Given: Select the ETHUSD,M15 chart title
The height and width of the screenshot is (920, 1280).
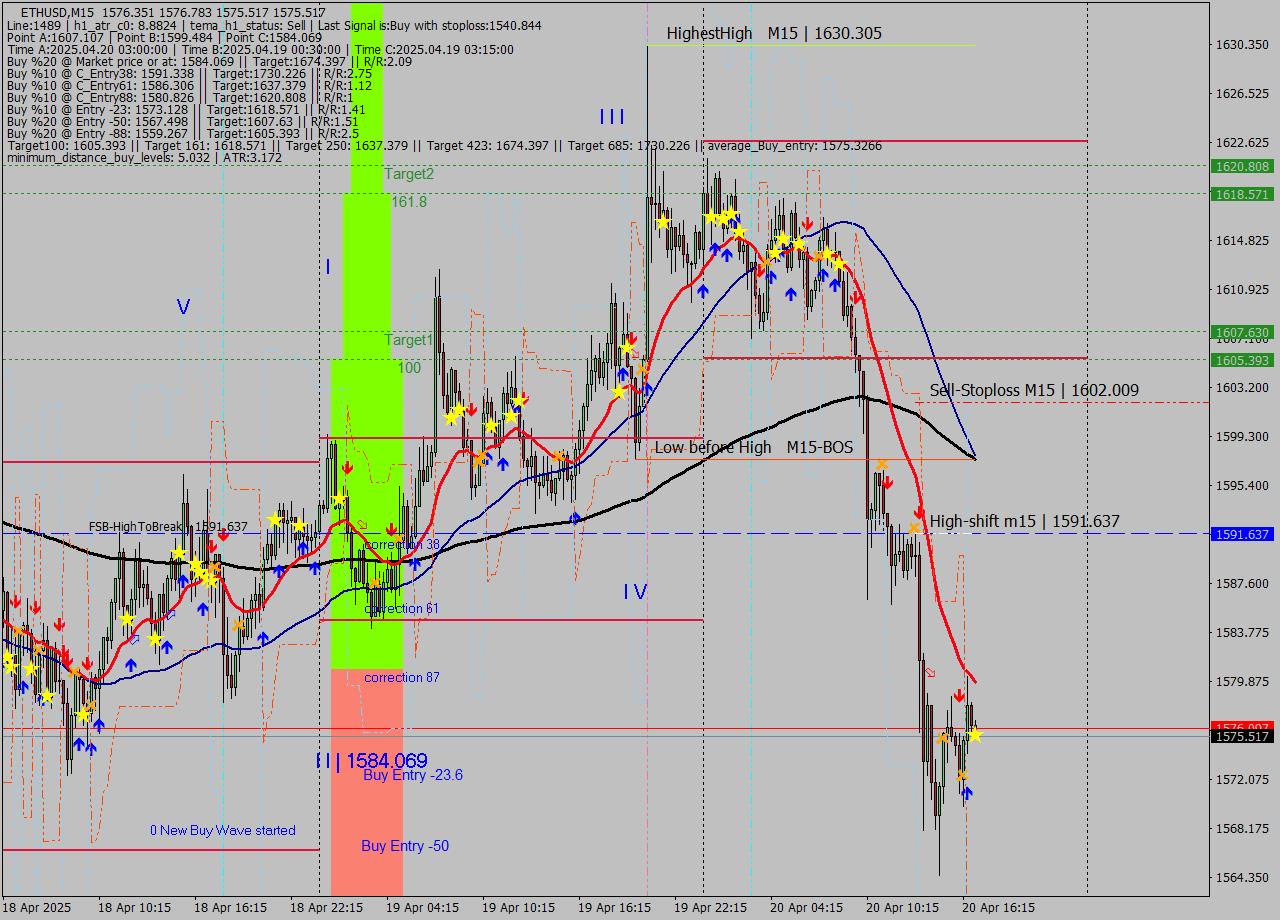Looking at the screenshot, I should 60,12.
